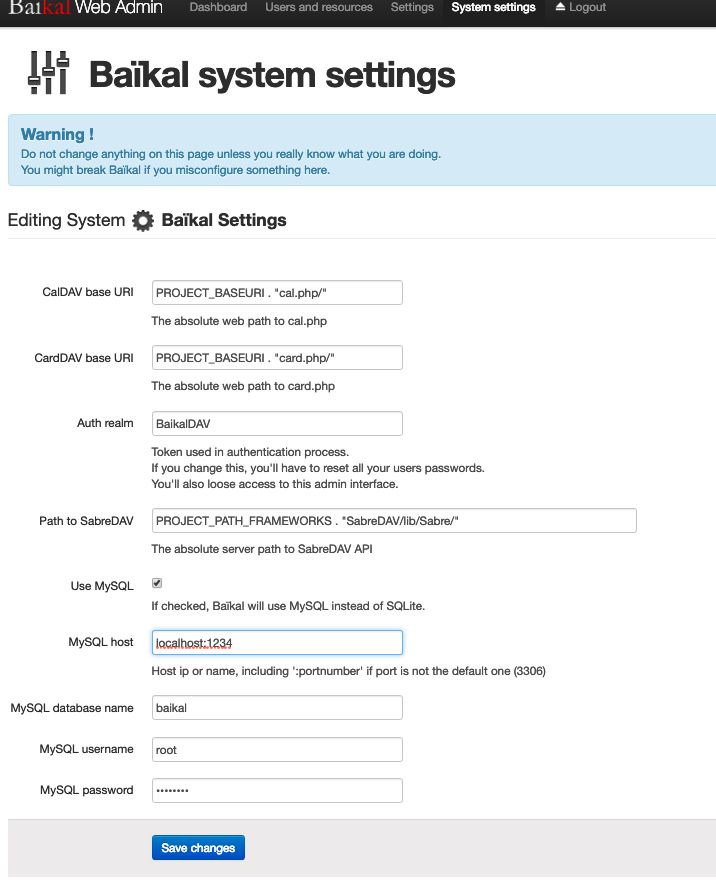Focus the CalDAV base URI field
Image resolution: width=716 pixels, height=880 pixels.
[x=277, y=292]
